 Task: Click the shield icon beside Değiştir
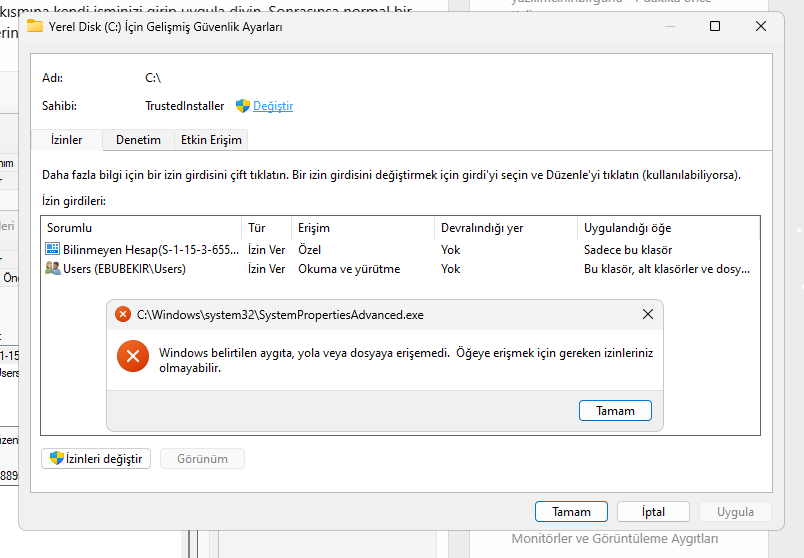[x=243, y=106]
